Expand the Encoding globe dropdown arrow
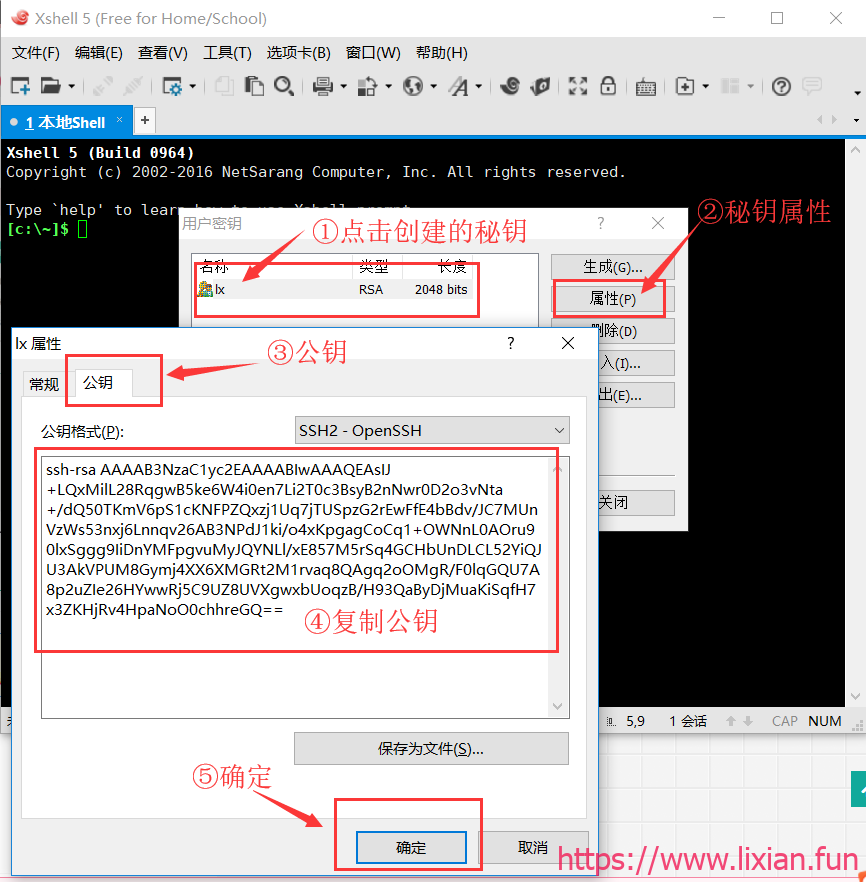 pyautogui.click(x=433, y=87)
